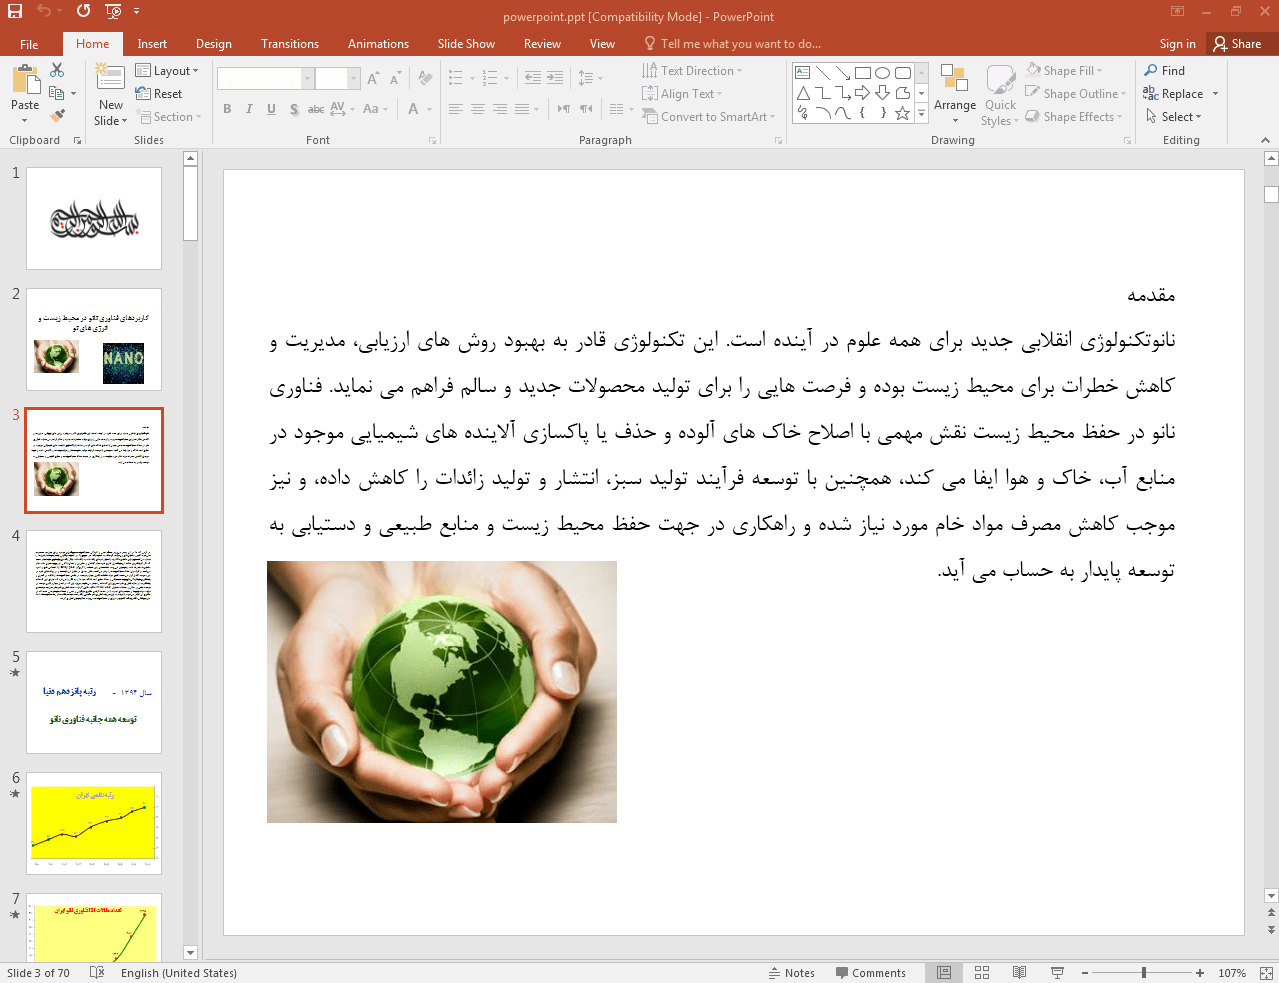Expand the Layout dropdown
1279x983 pixels.
coord(167,71)
